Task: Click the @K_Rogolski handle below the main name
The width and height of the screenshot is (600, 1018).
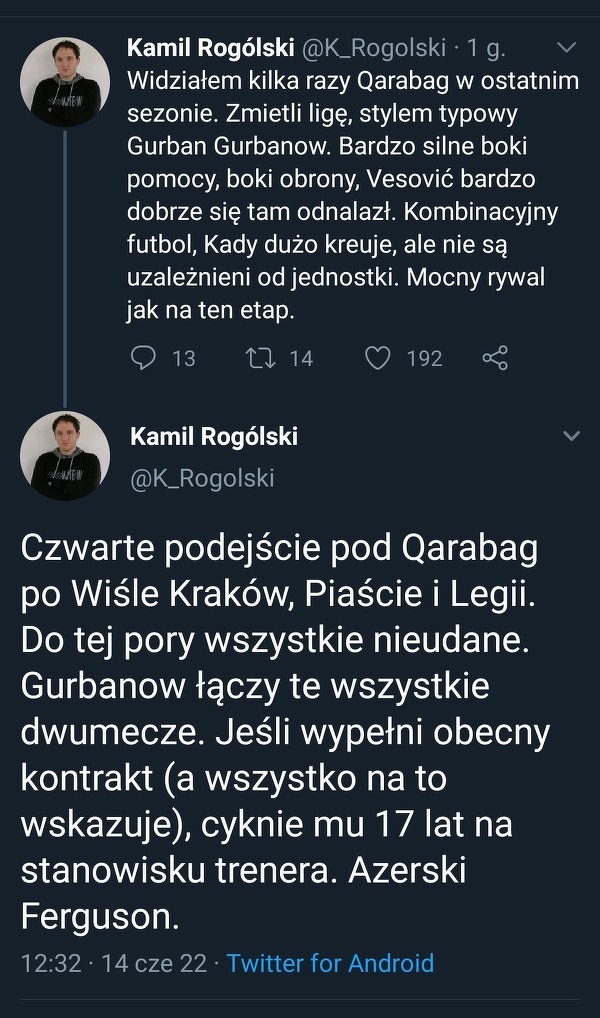Action: (202, 478)
